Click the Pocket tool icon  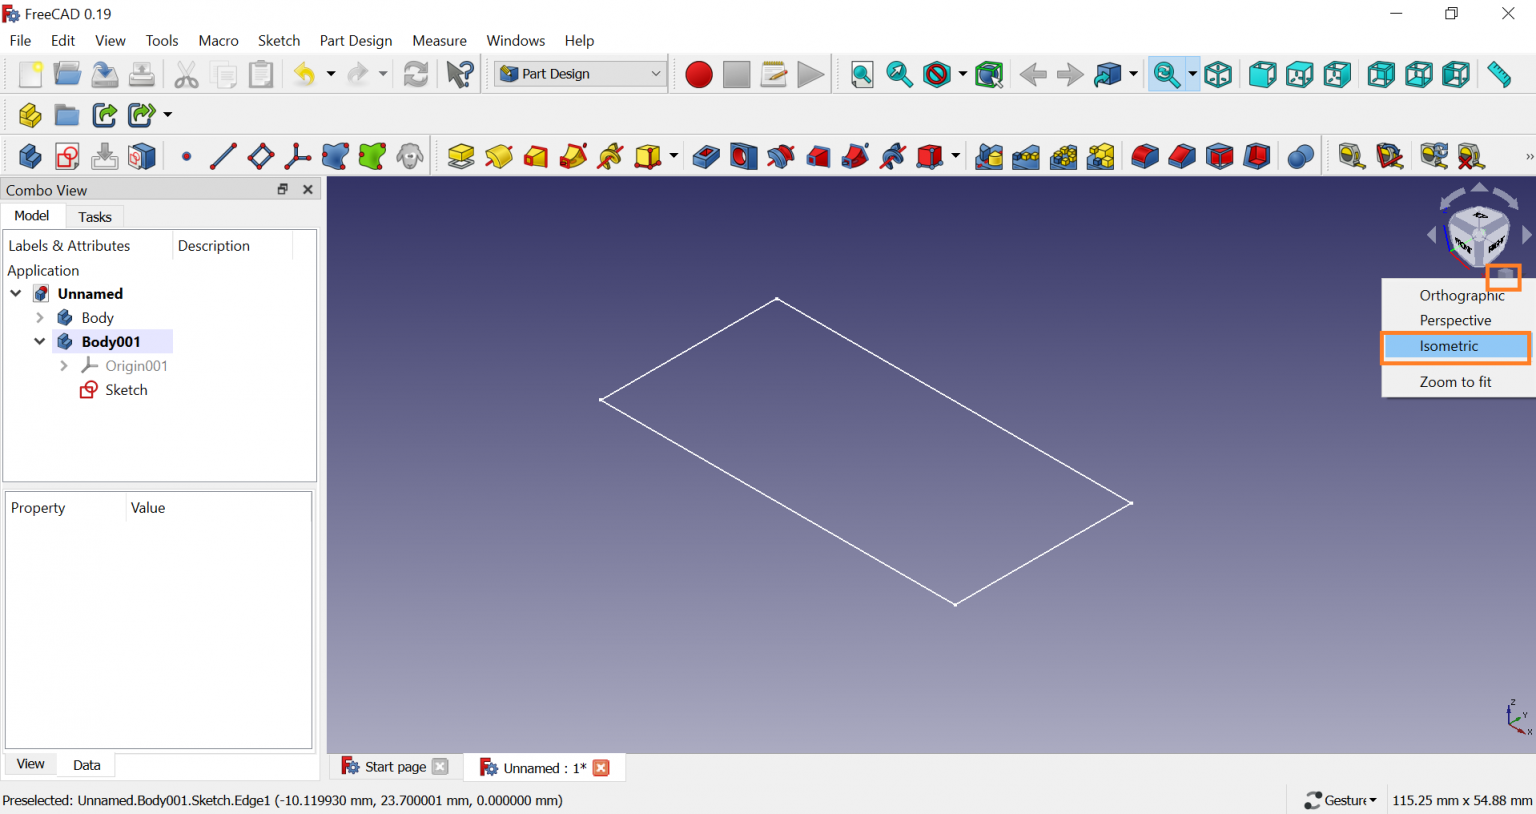[706, 157]
